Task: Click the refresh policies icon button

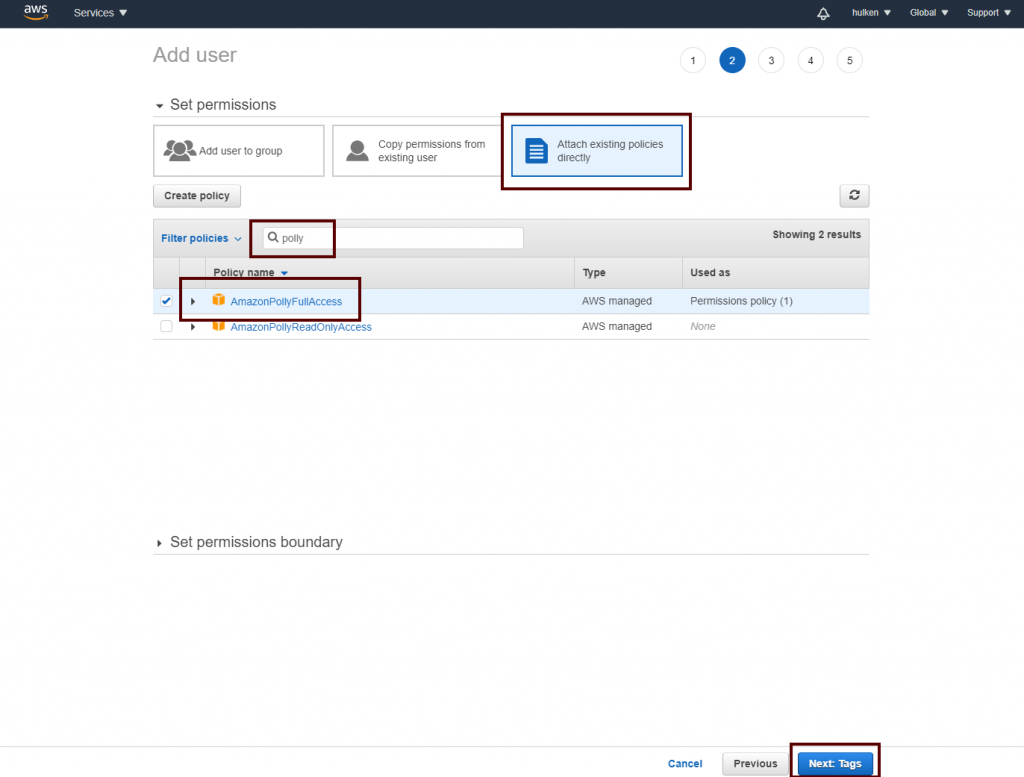Action: pos(854,196)
